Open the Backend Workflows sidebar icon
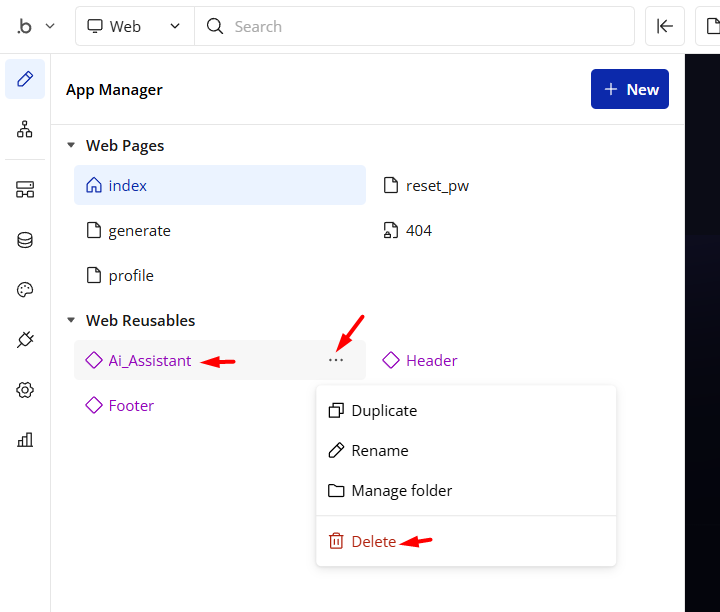 (25, 189)
